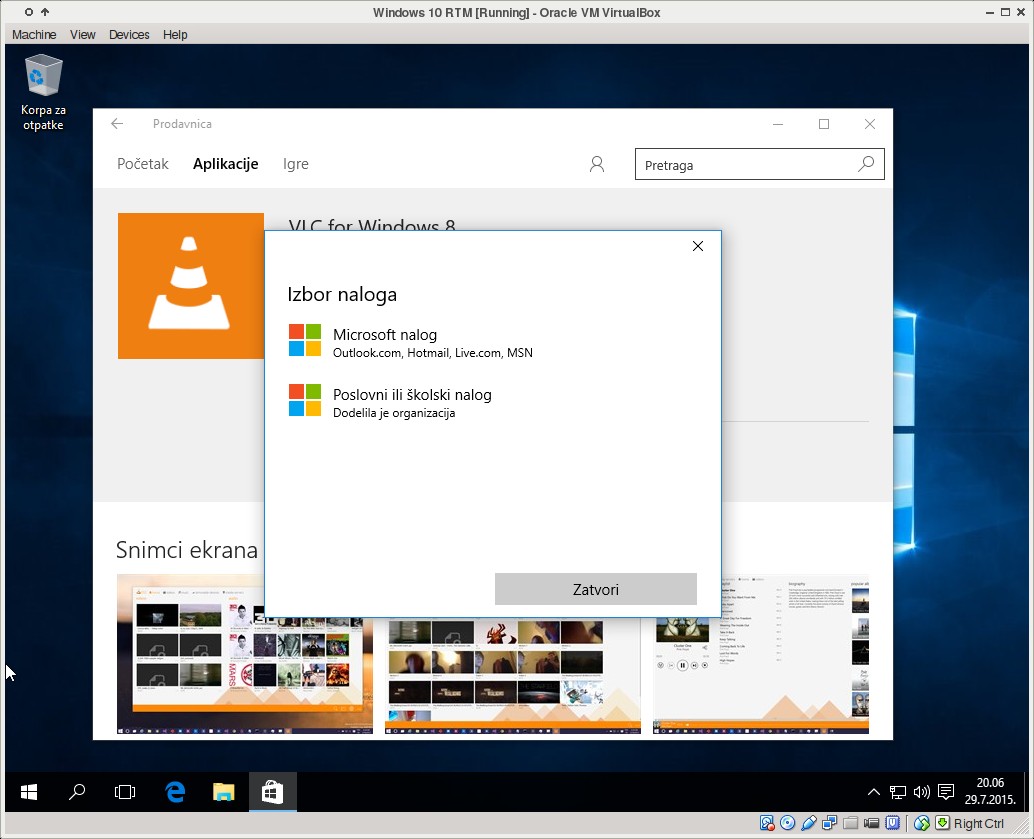Click the Snimci ekrana heading
The height and width of the screenshot is (839, 1034).
pos(187,549)
